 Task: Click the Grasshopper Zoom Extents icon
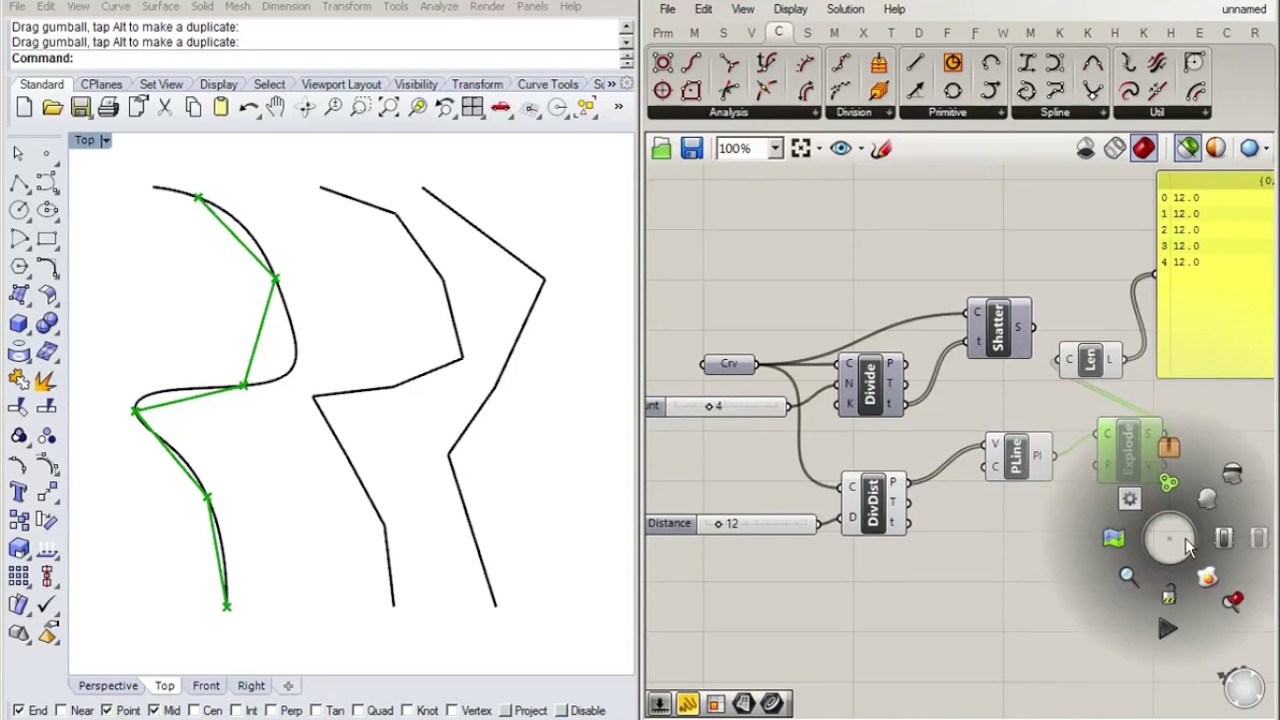pos(800,149)
